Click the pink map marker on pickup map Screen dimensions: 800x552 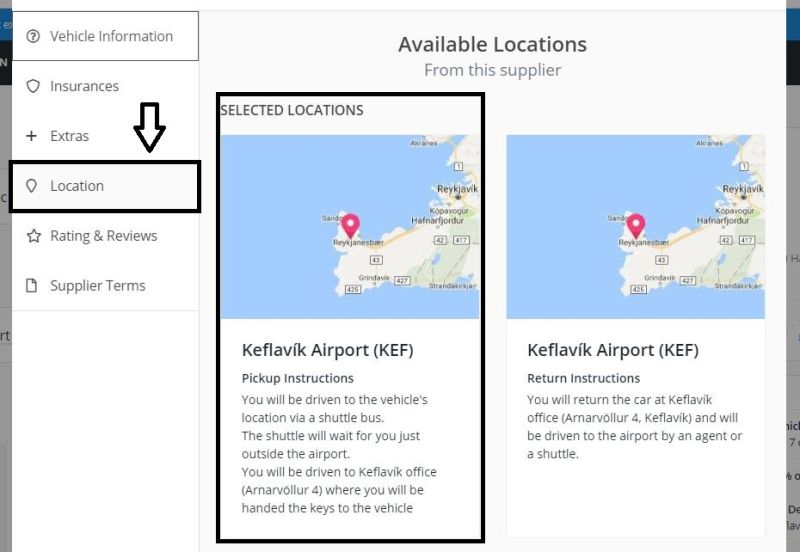[351, 226]
